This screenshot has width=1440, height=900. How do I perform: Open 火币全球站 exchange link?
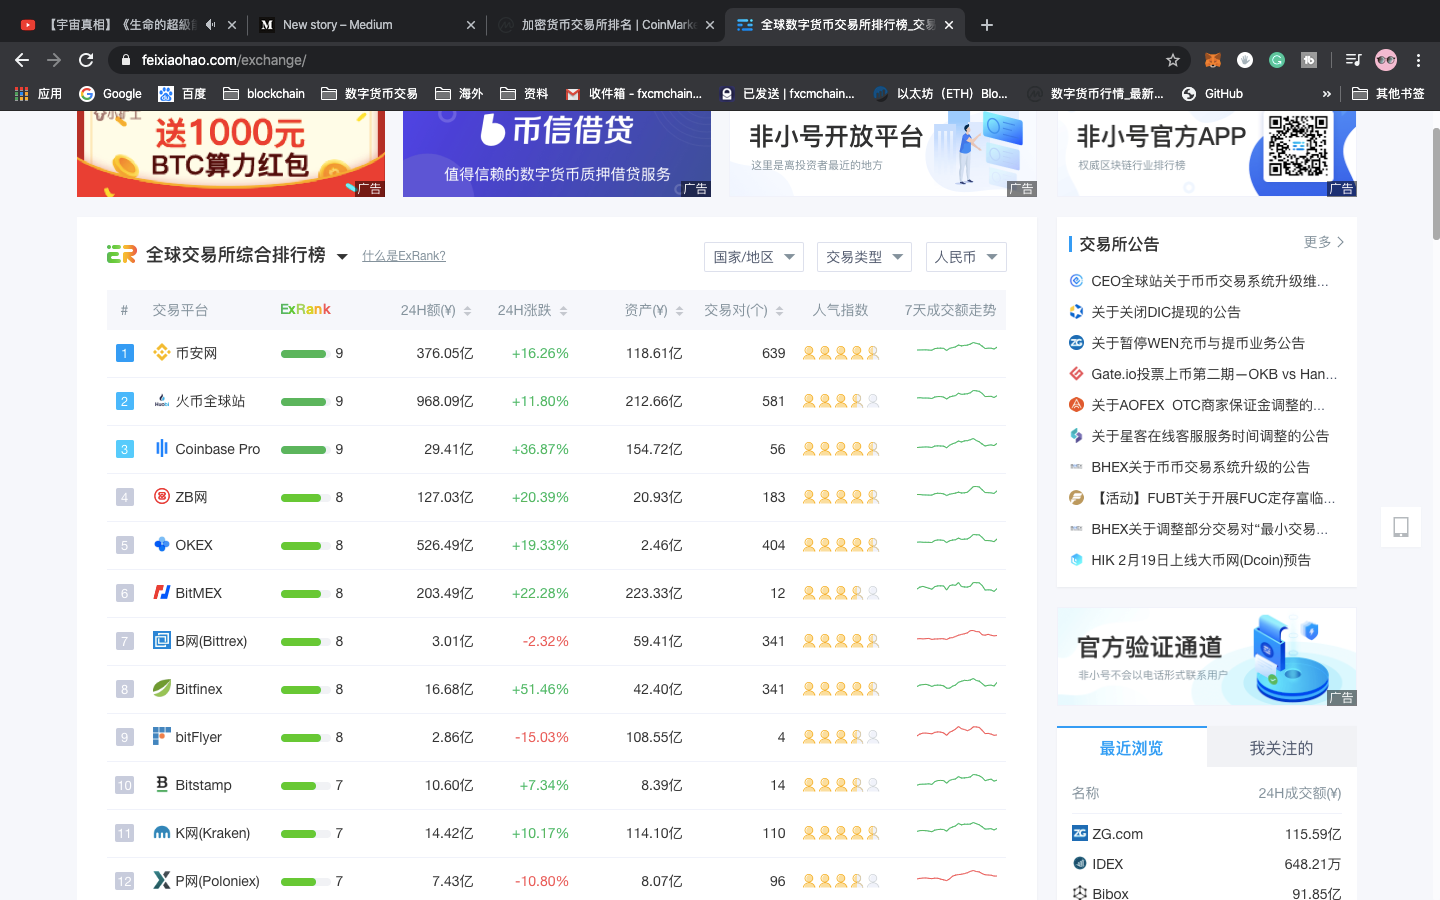(210, 401)
